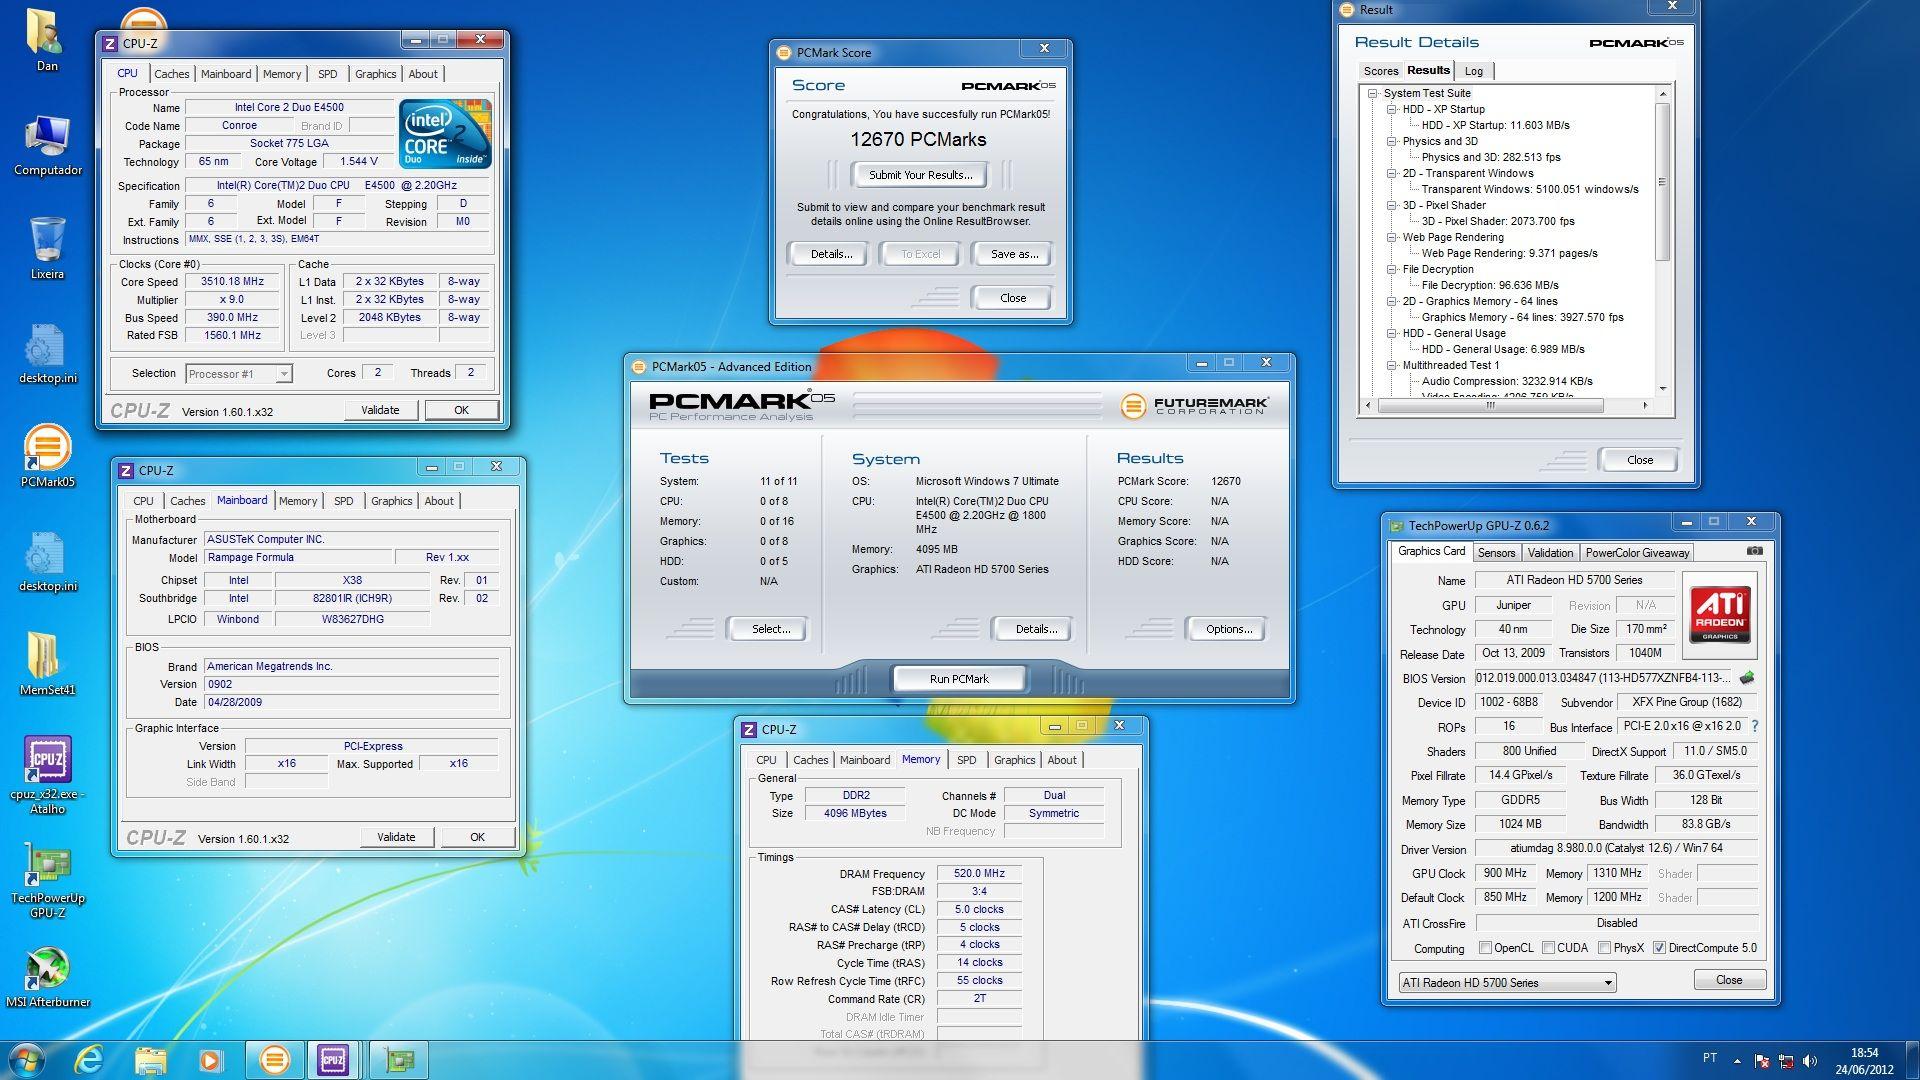Click the volume speaker tray icon
The height and width of the screenshot is (1080, 1920).
coord(1810,1061)
